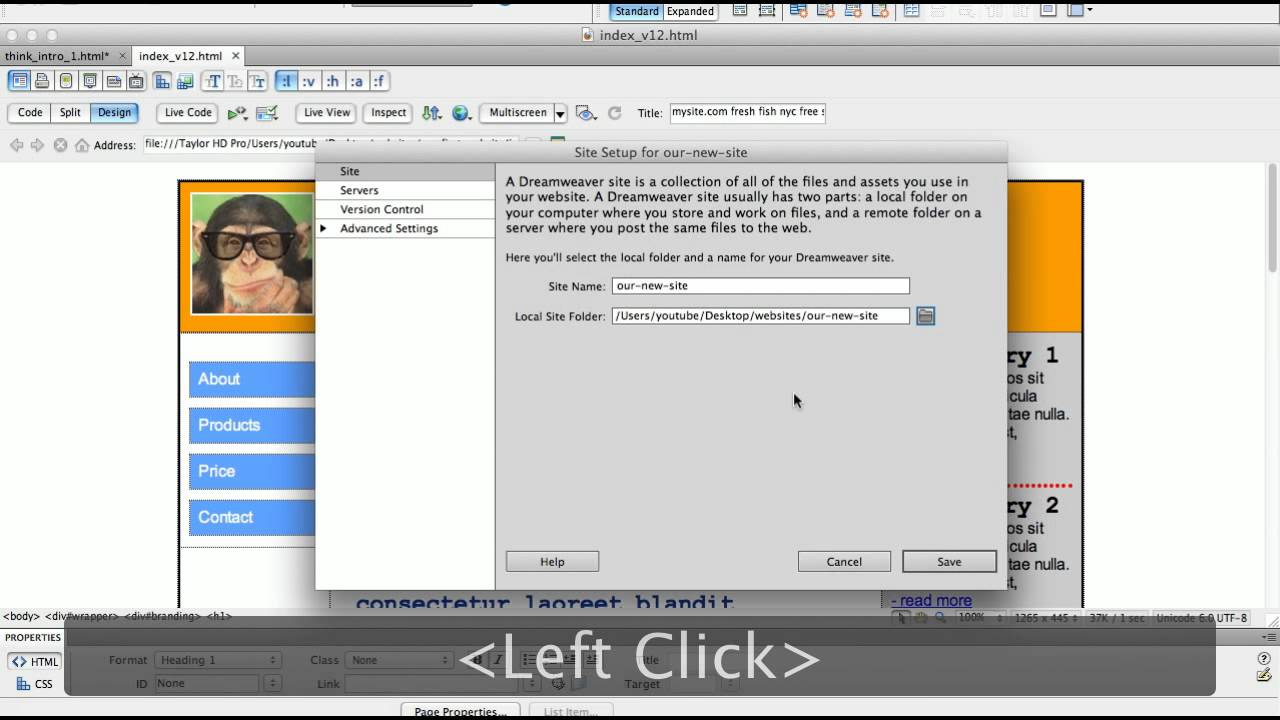This screenshot has height=720, width=1280.
Task: Close the index_v12.html tab
Action: coord(236,56)
